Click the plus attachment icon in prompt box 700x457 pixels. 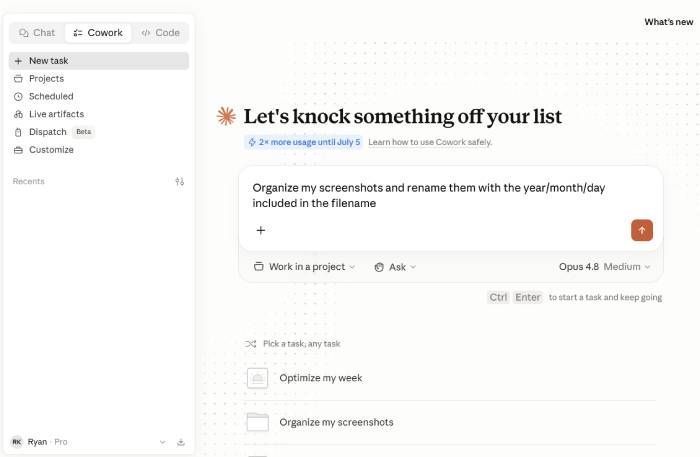(x=261, y=230)
